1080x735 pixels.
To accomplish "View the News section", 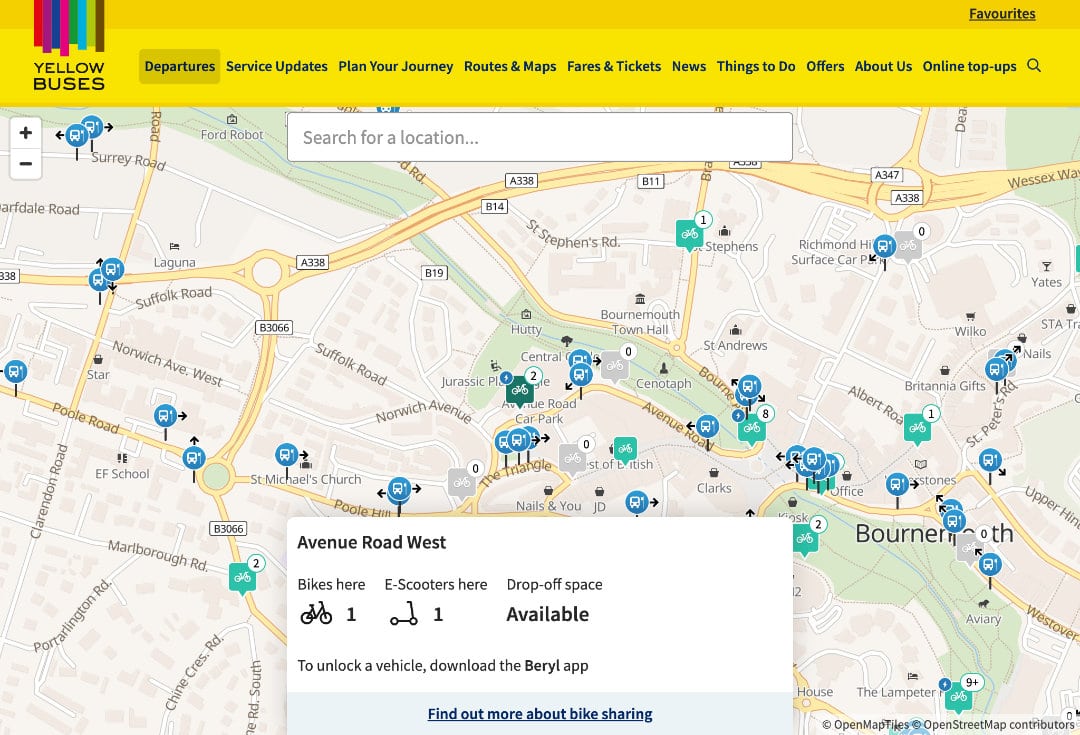I will pos(689,66).
